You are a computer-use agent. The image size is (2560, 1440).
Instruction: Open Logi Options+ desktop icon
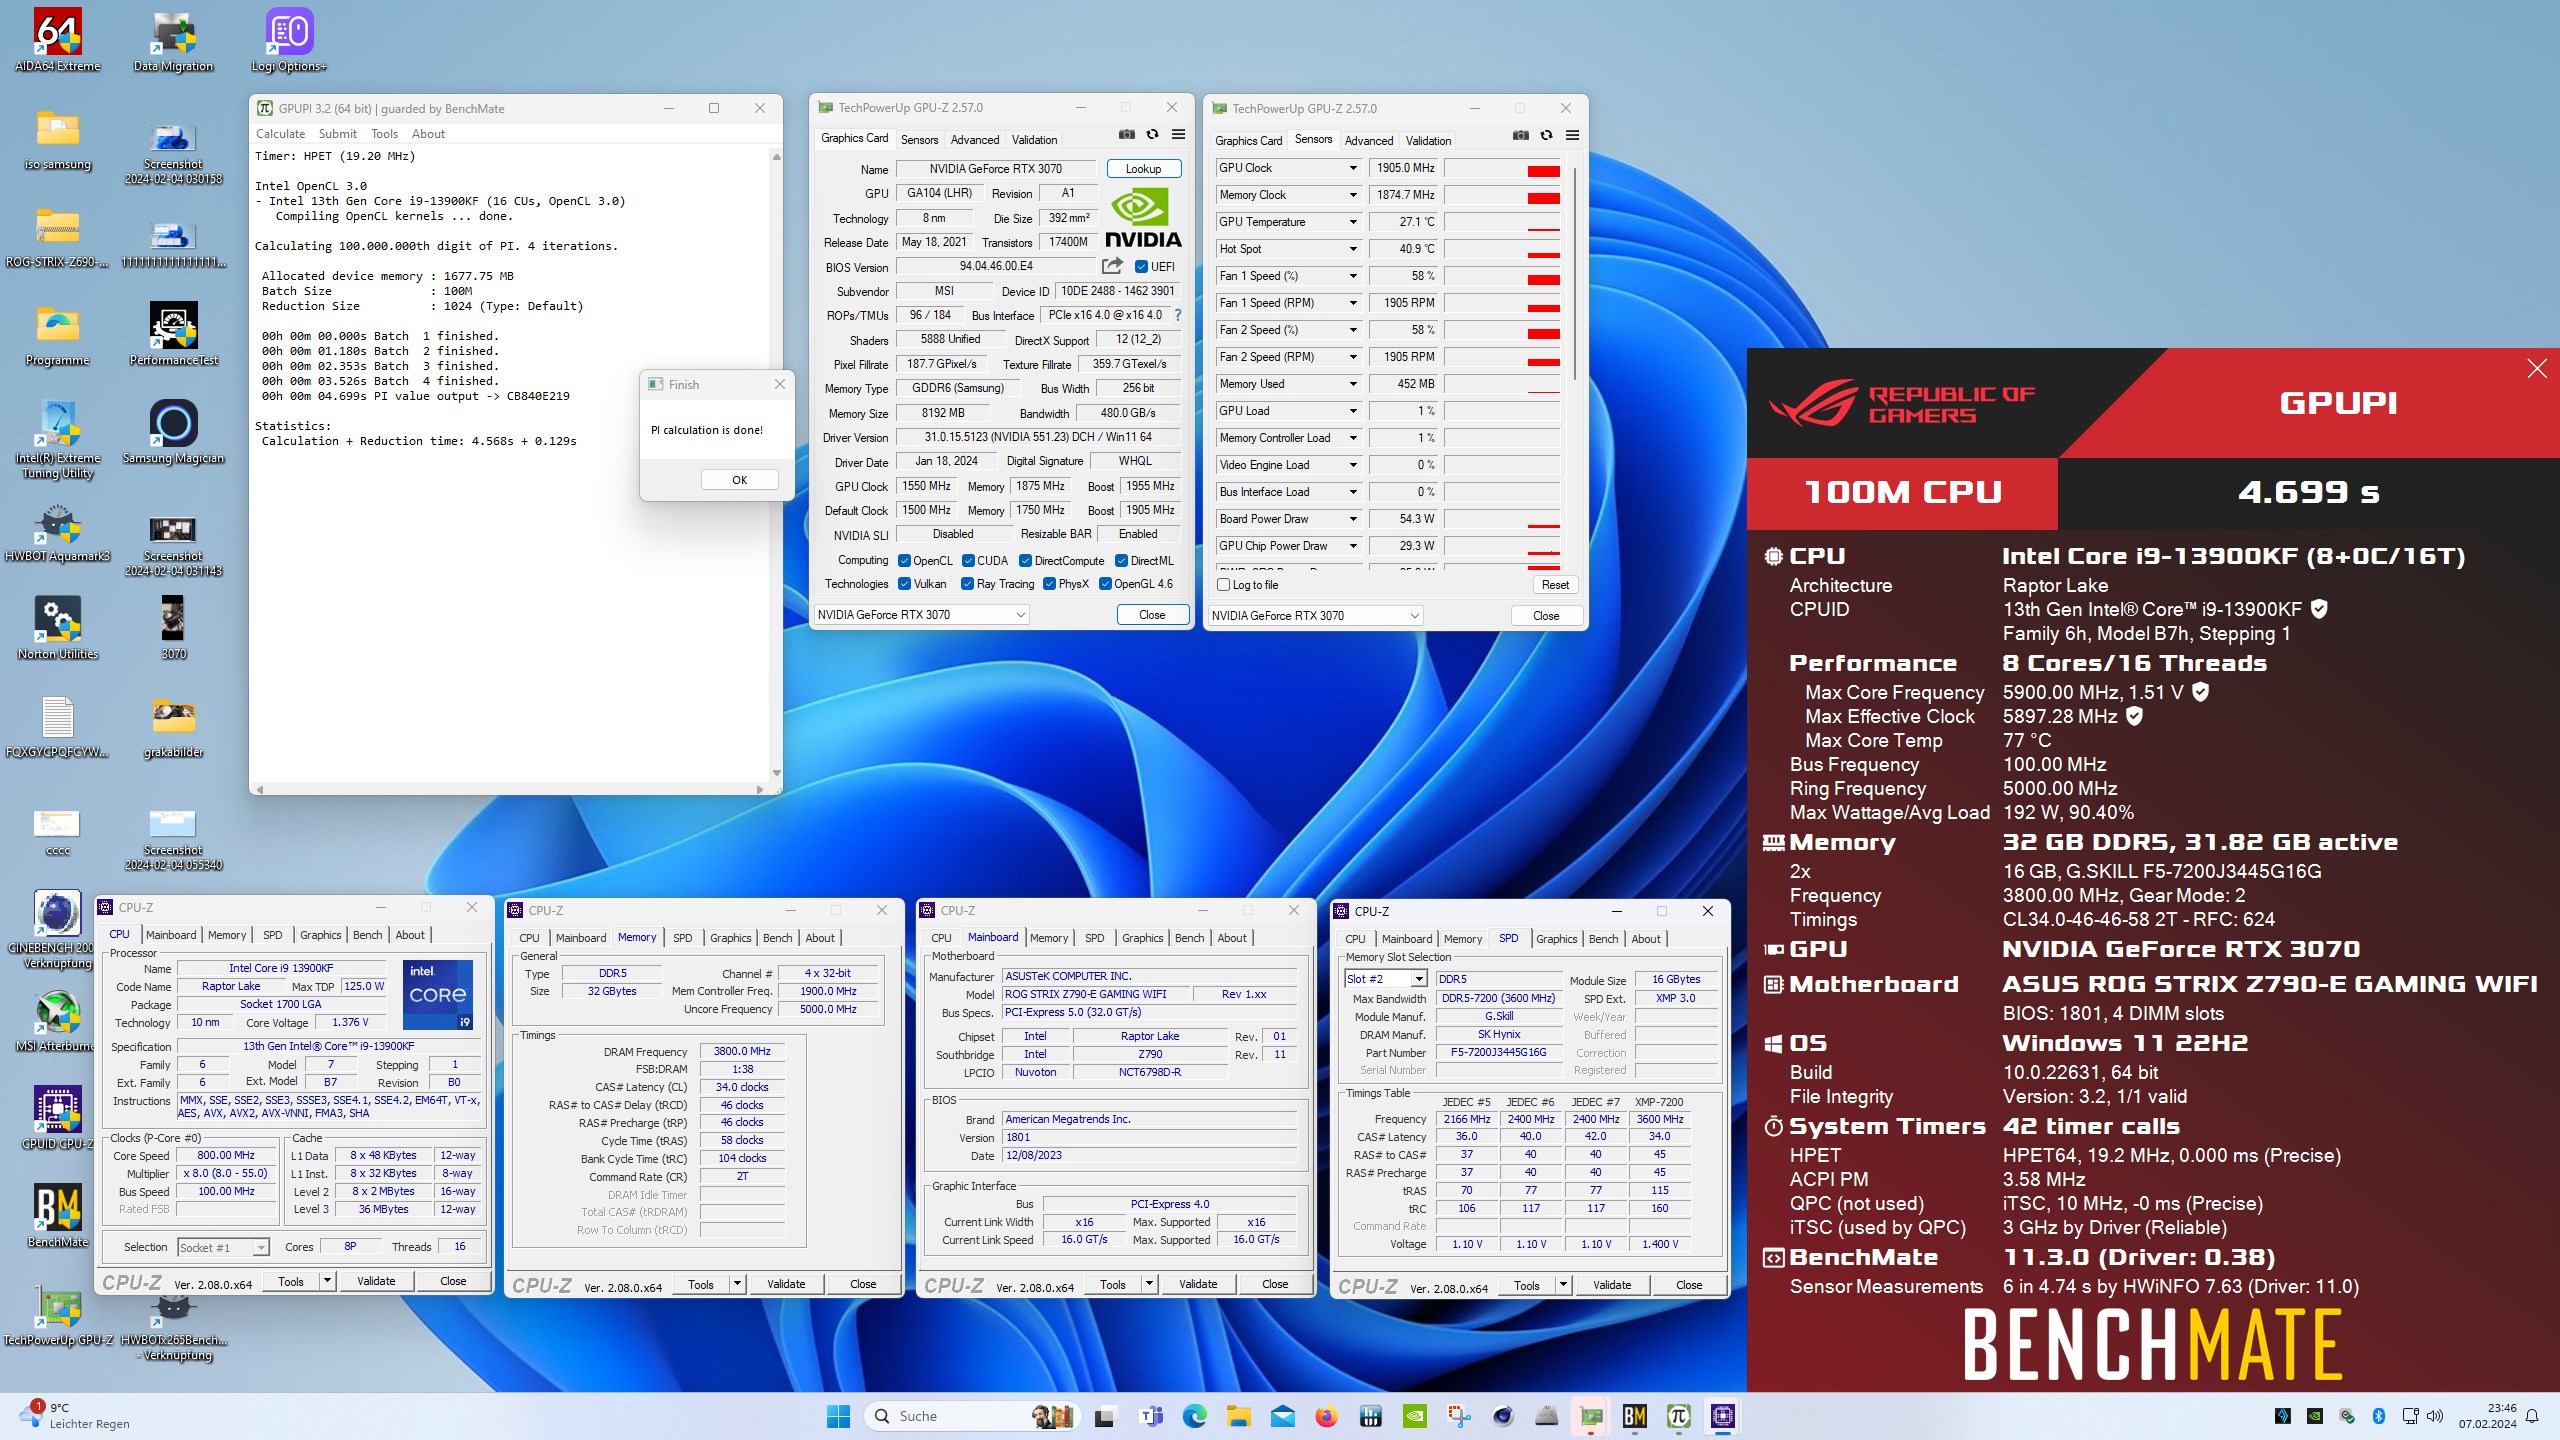(289, 40)
